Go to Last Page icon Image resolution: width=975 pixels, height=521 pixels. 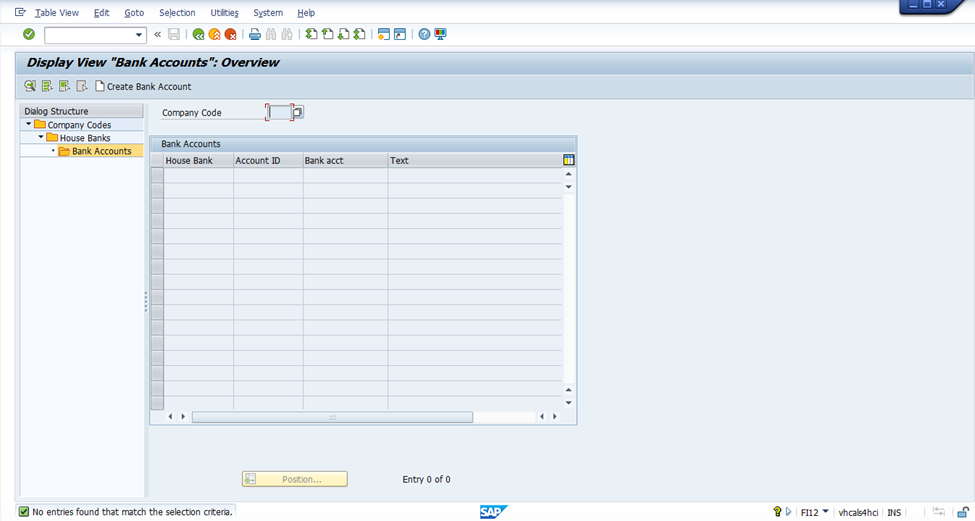point(359,34)
